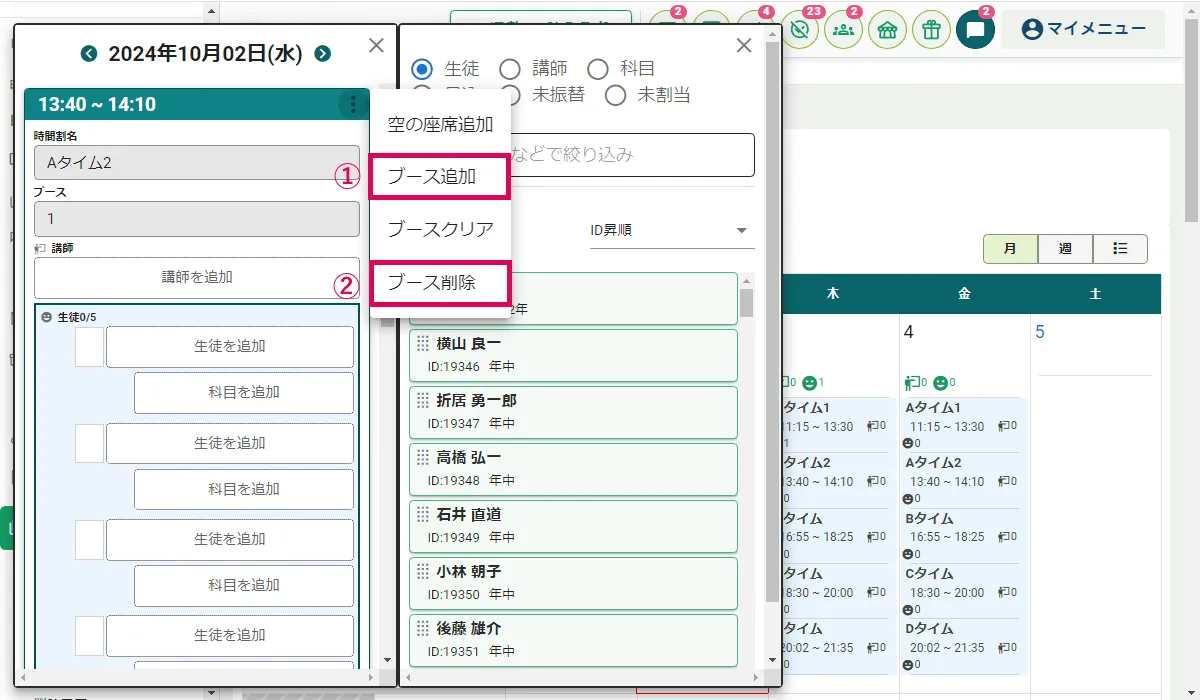Open Friday's Aタイム2 13:40 ~ 14:10 slot
1200x700 pixels.
(964, 480)
